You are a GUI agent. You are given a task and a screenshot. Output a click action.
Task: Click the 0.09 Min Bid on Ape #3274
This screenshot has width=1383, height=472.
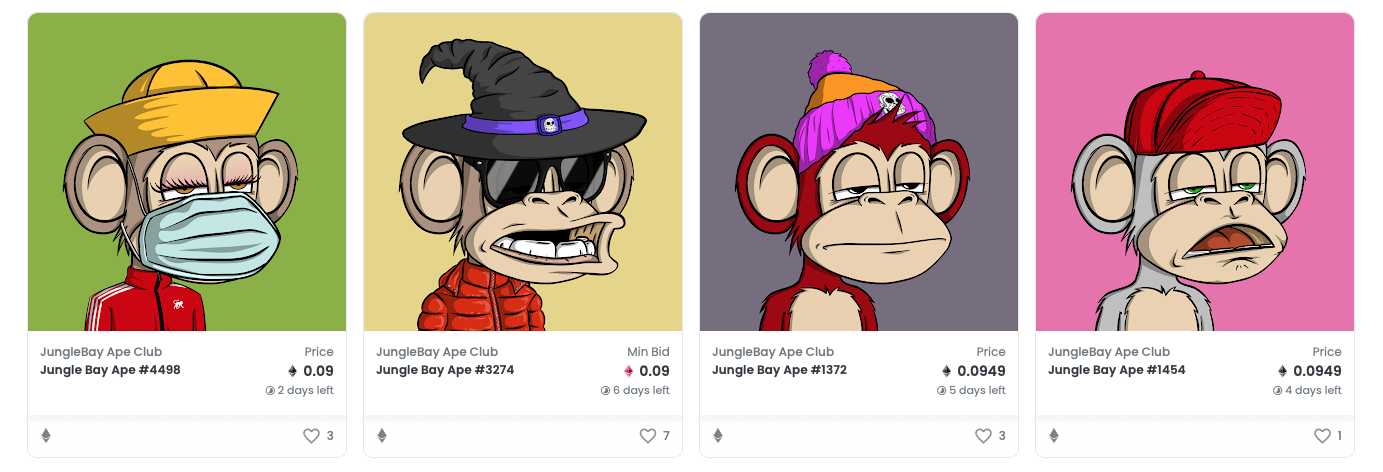point(654,371)
